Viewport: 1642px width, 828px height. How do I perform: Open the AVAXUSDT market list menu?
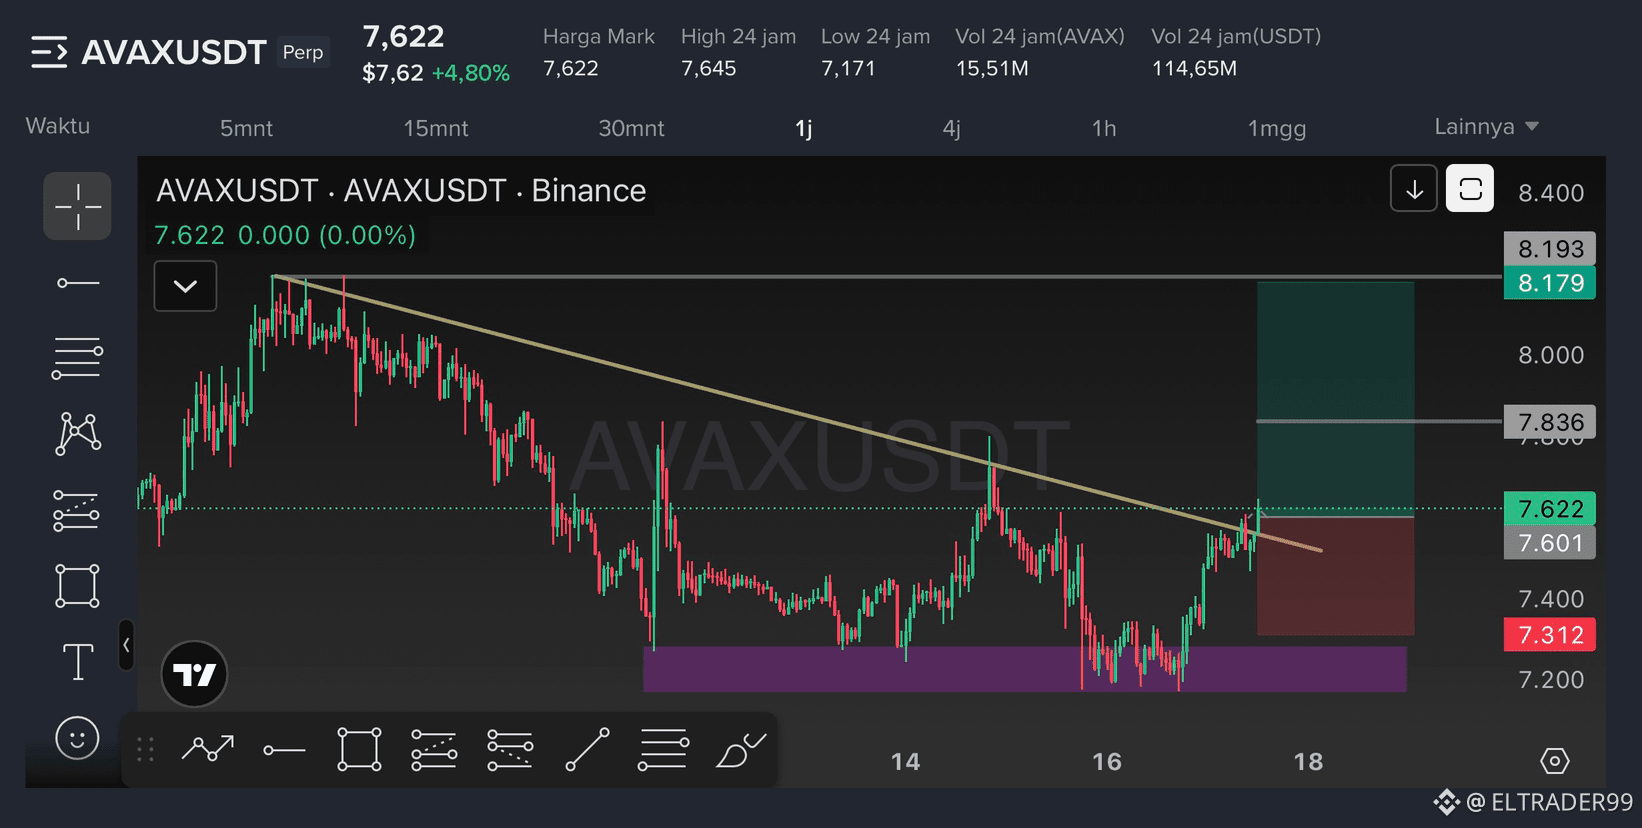[x=49, y=52]
